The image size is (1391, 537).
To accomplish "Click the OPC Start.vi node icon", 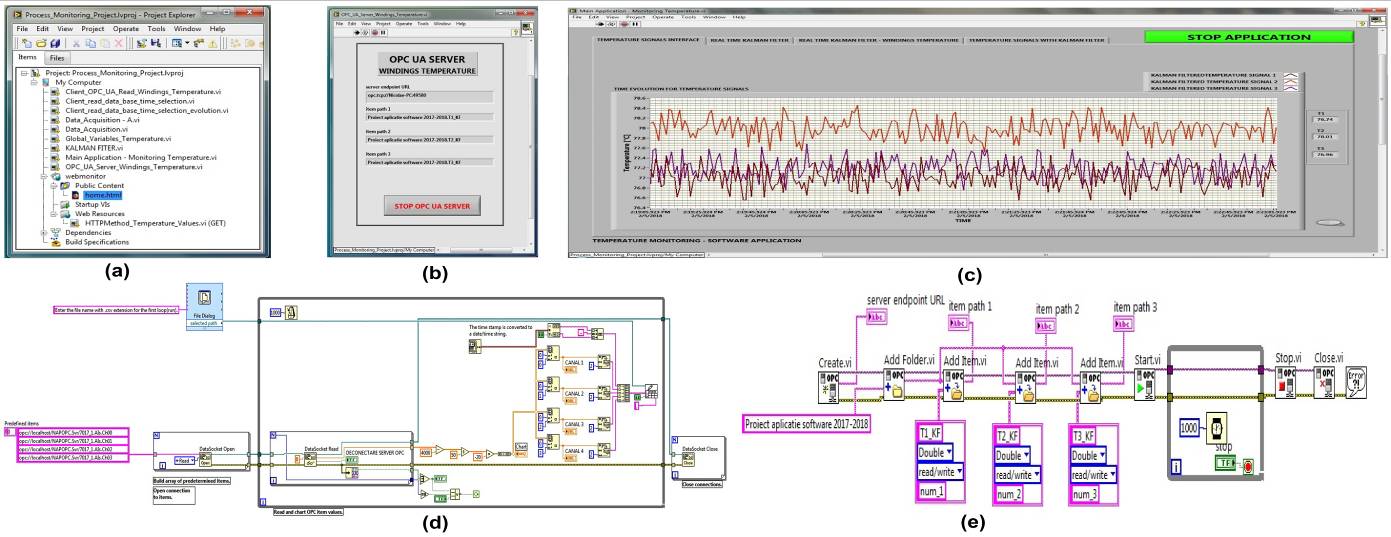I will pos(1143,385).
